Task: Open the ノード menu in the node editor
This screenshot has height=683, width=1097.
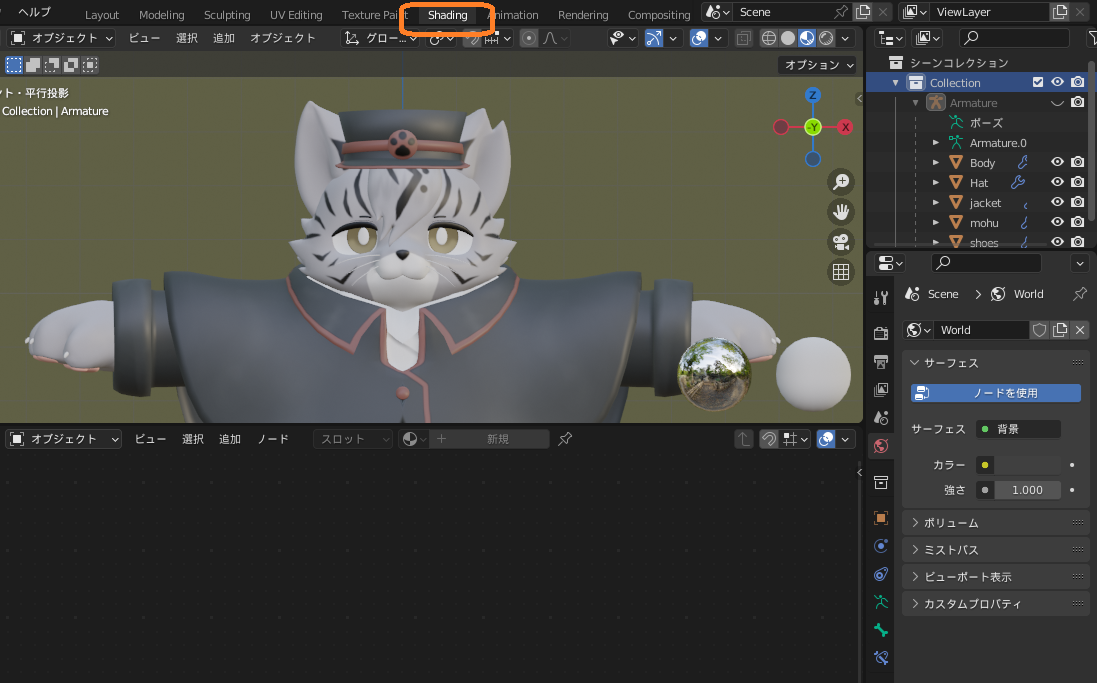Action: (273, 439)
